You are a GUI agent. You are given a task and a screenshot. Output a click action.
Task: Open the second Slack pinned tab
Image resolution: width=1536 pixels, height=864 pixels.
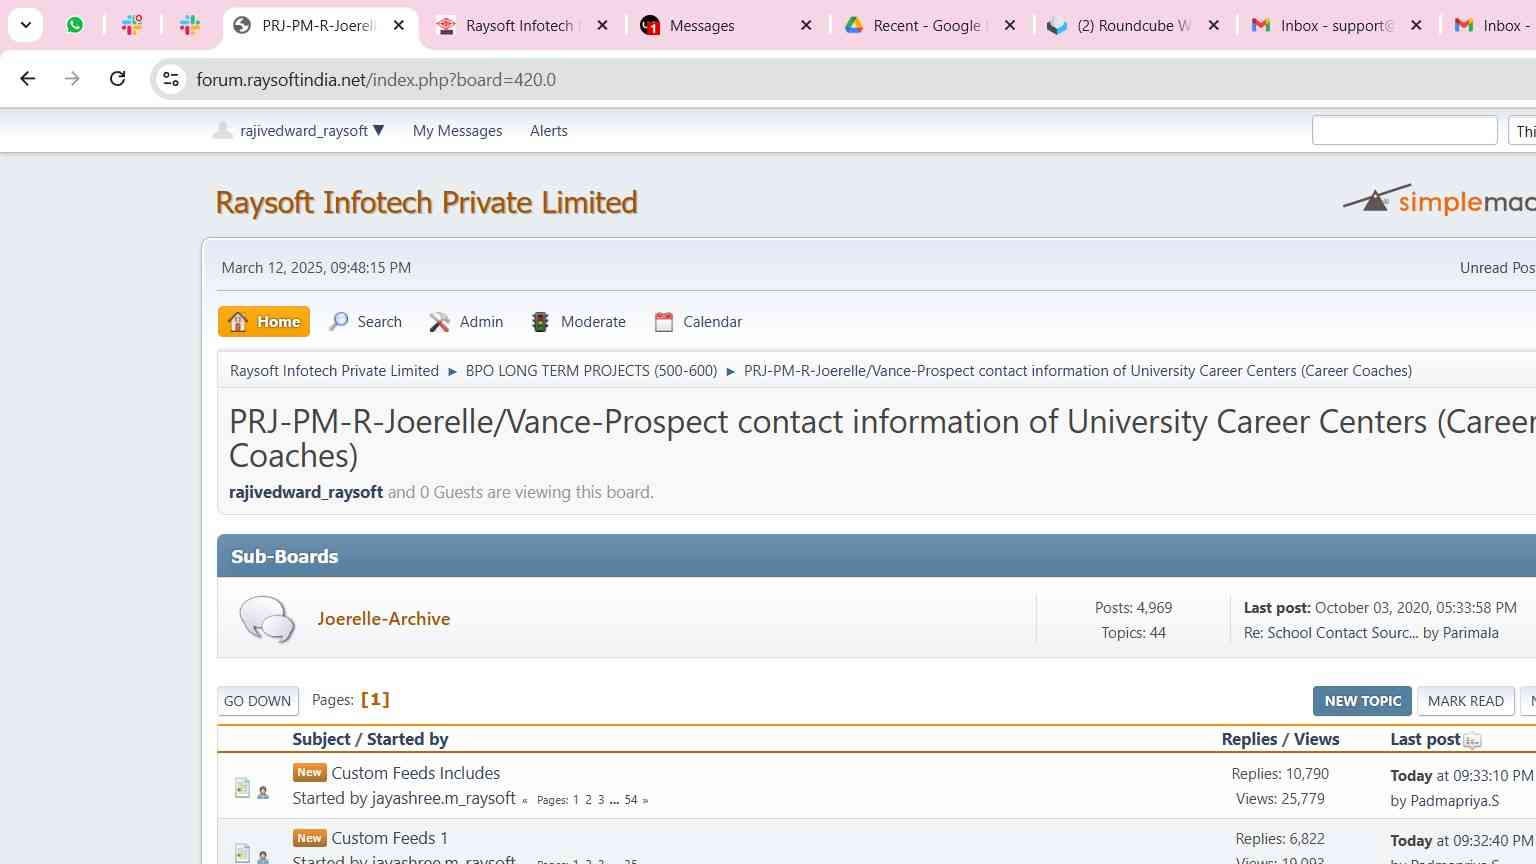[190, 25]
